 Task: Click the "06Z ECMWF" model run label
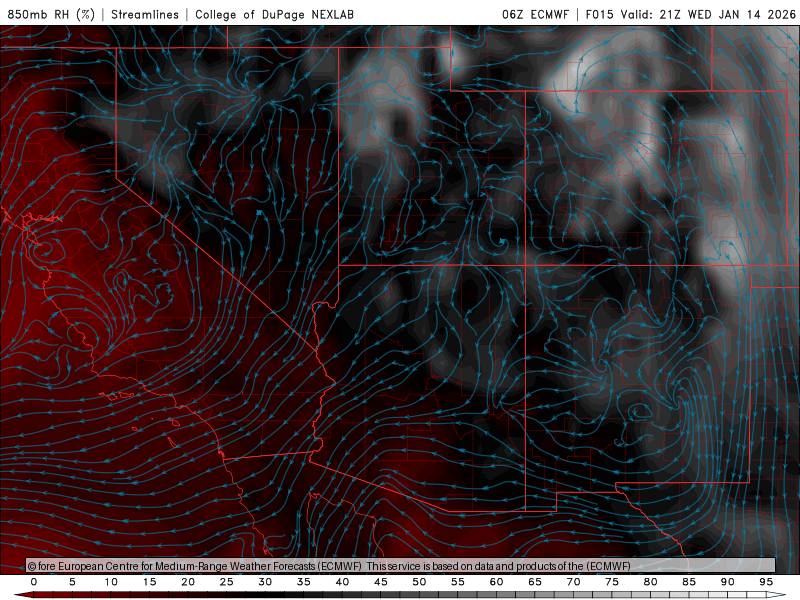click(535, 14)
